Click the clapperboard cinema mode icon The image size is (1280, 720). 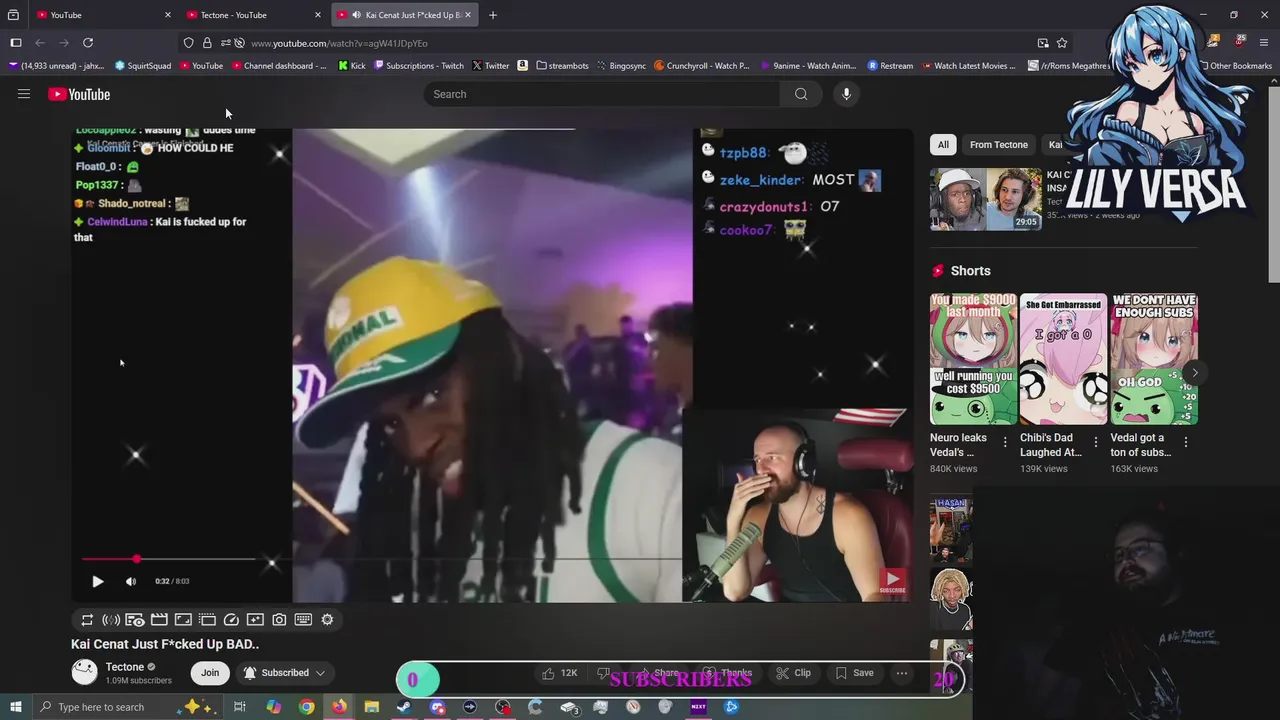(159, 620)
